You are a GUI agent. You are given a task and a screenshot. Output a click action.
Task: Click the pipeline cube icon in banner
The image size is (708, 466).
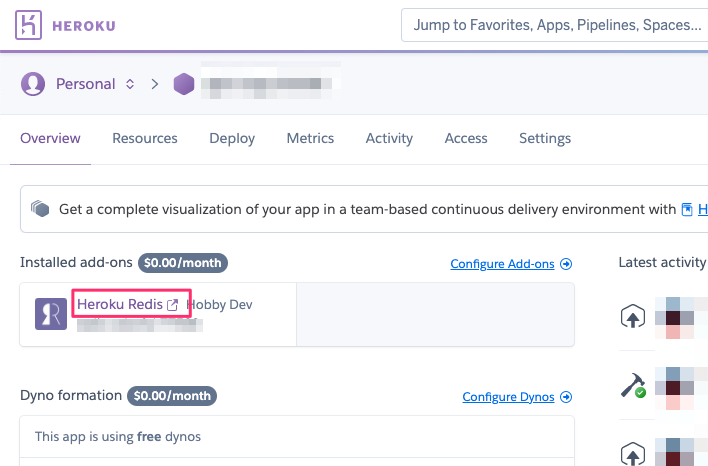(x=40, y=209)
